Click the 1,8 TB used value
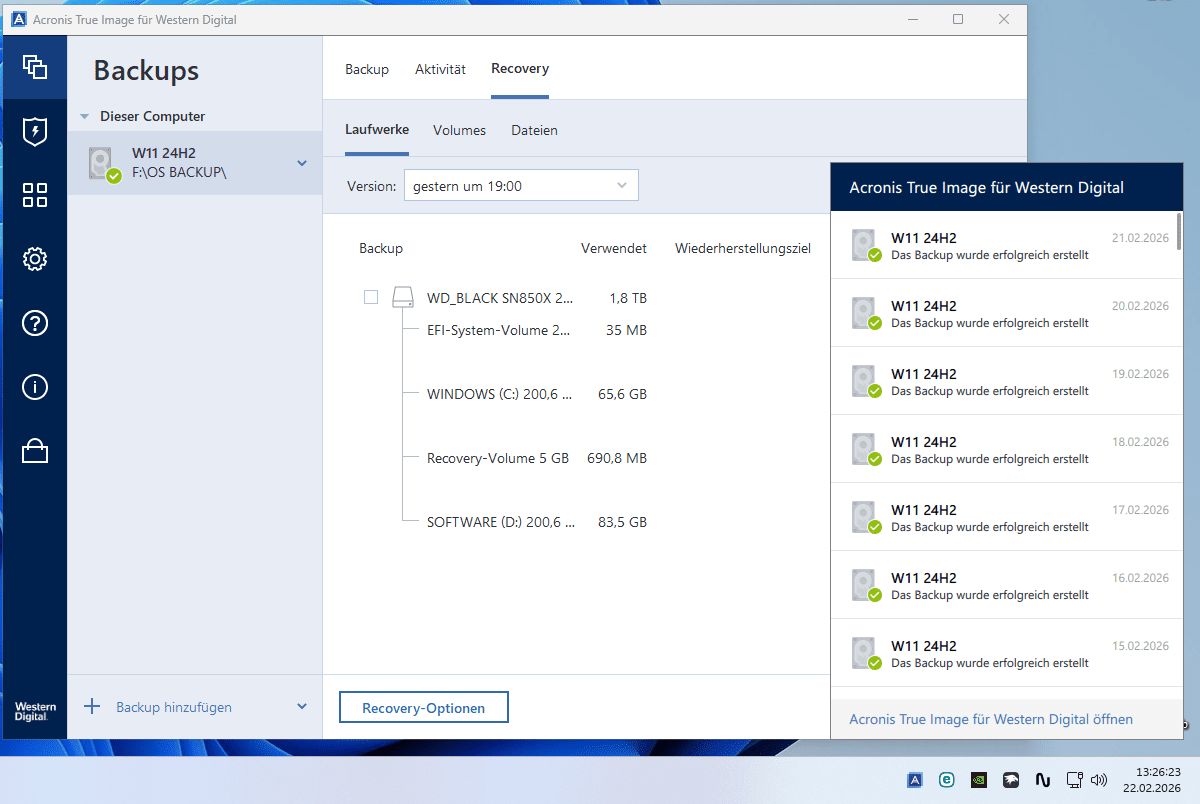 (x=628, y=298)
